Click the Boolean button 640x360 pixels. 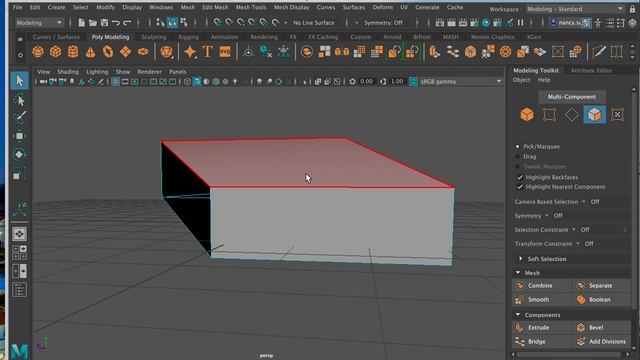[602, 300]
